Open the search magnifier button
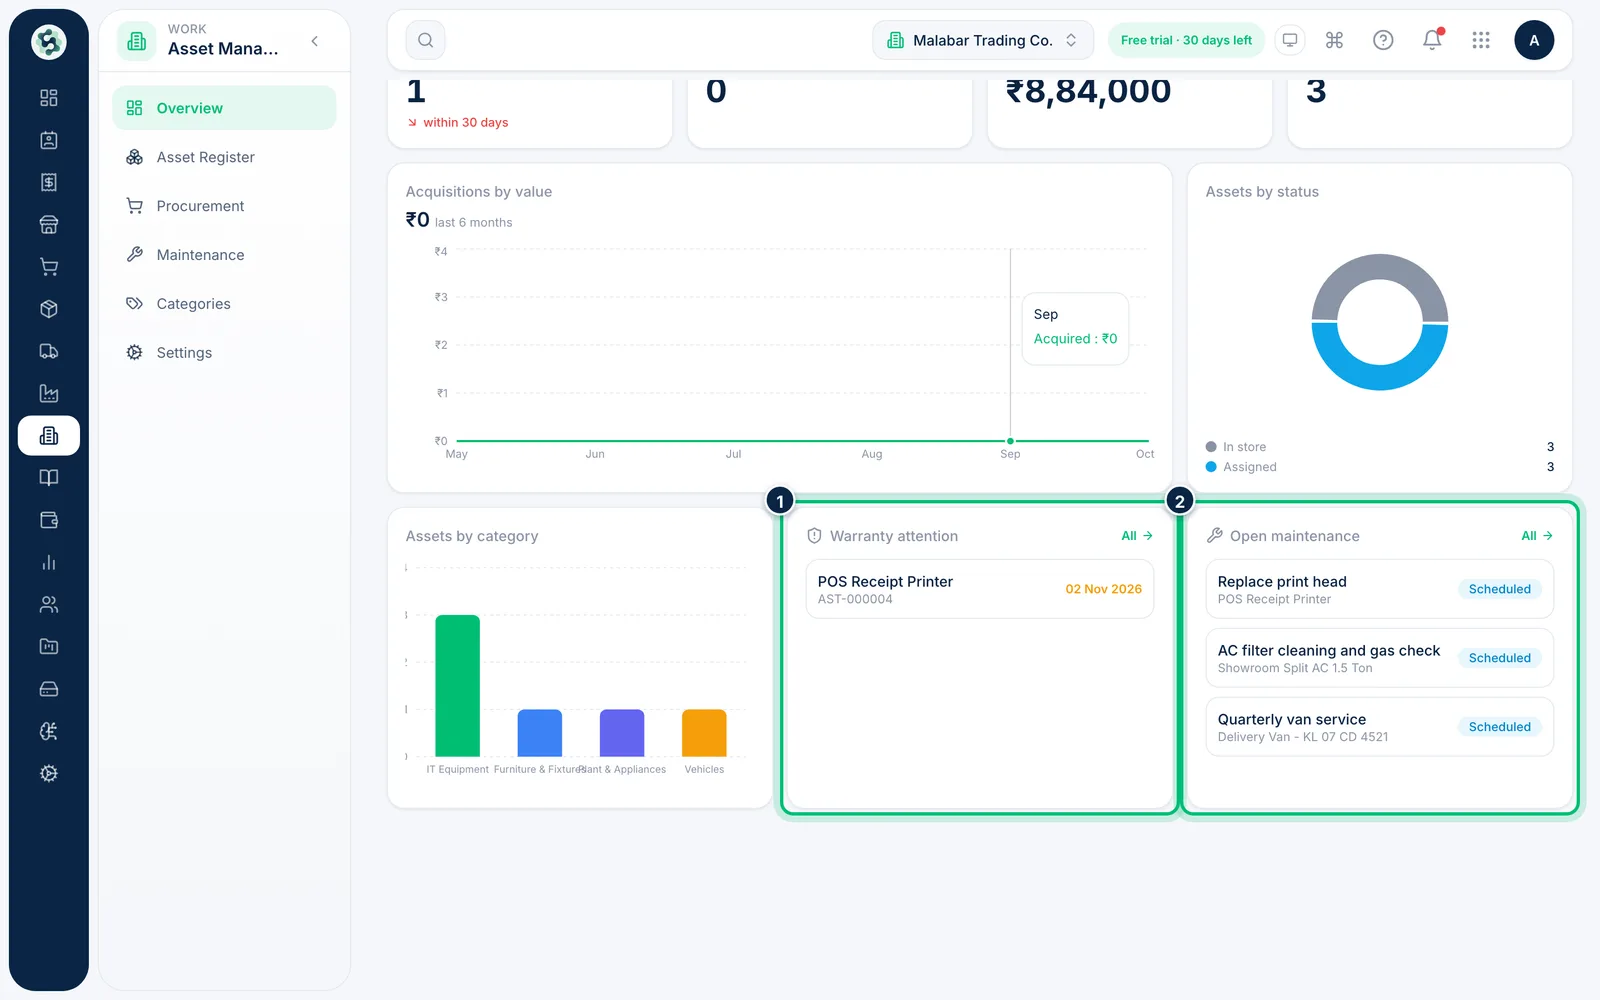The height and width of the screenshot is (1000, 1600). pyautogui.click(x=425, y=40)
